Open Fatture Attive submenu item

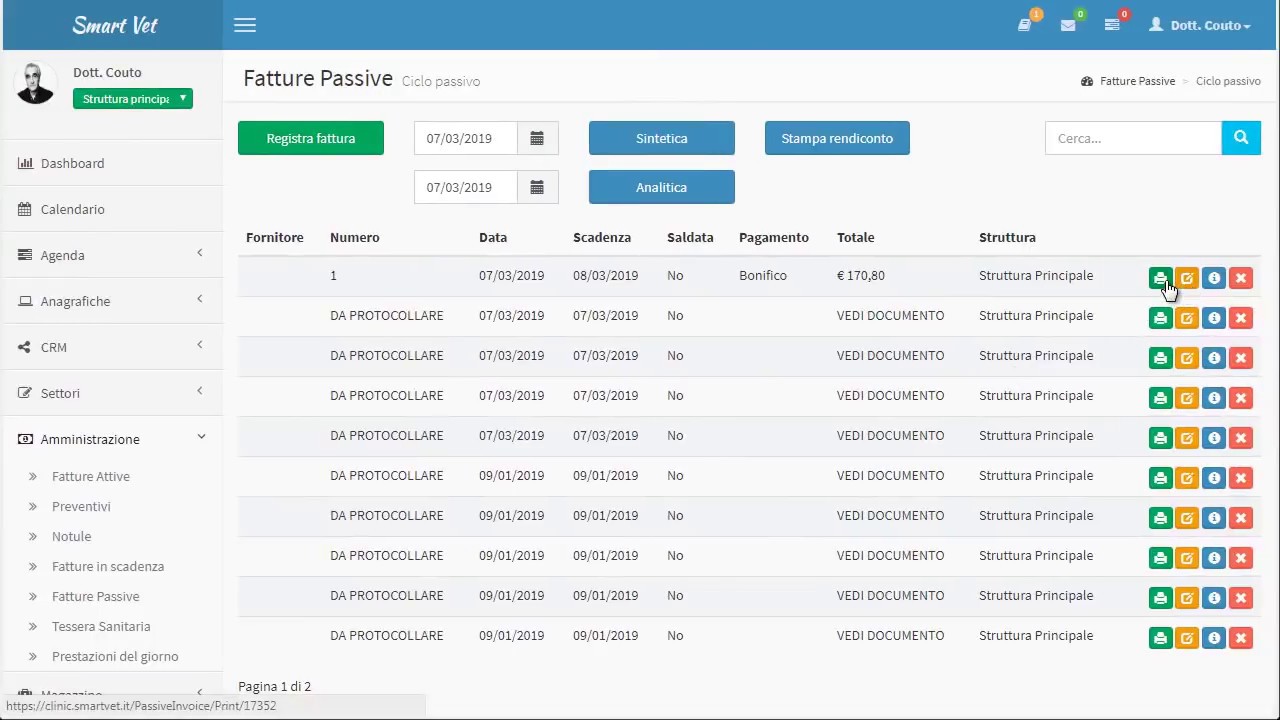pyautogui.click(x=91, y=476)
